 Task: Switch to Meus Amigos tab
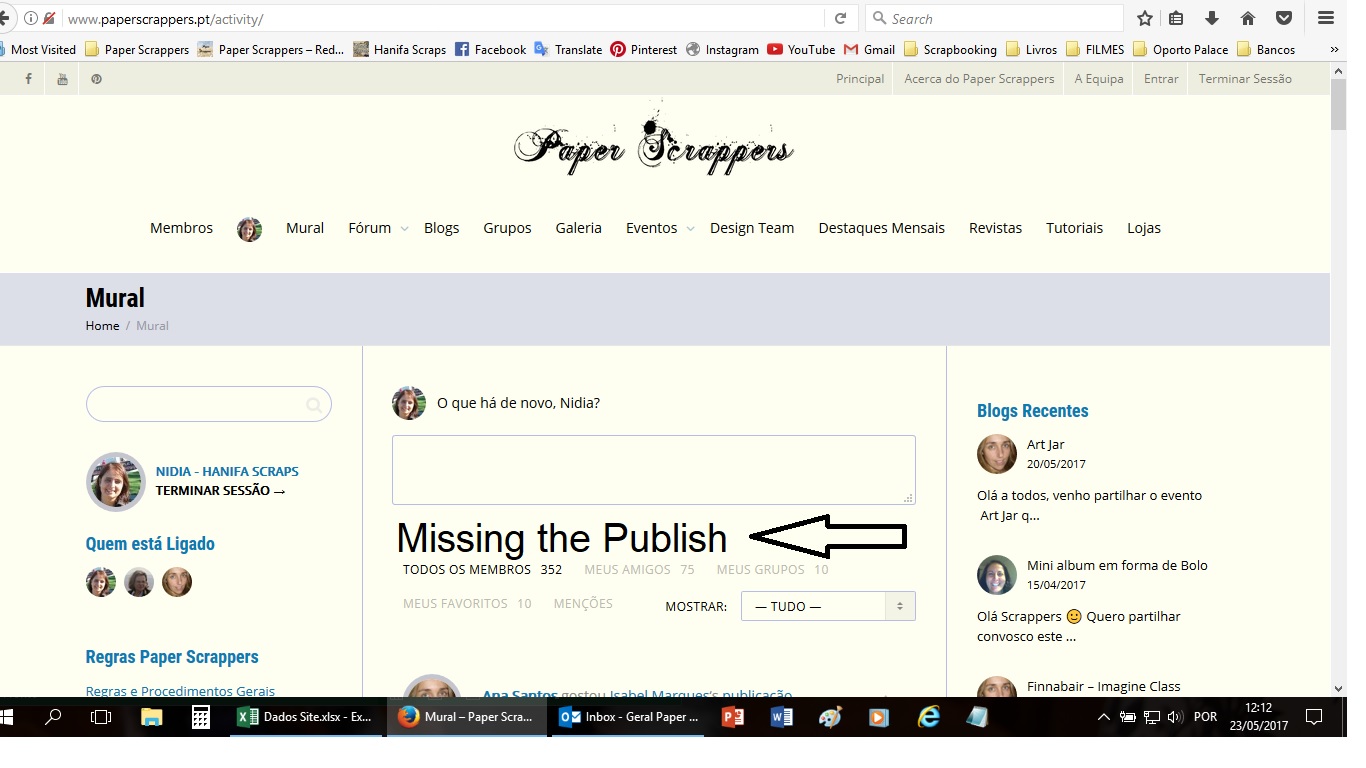[639, 570]
